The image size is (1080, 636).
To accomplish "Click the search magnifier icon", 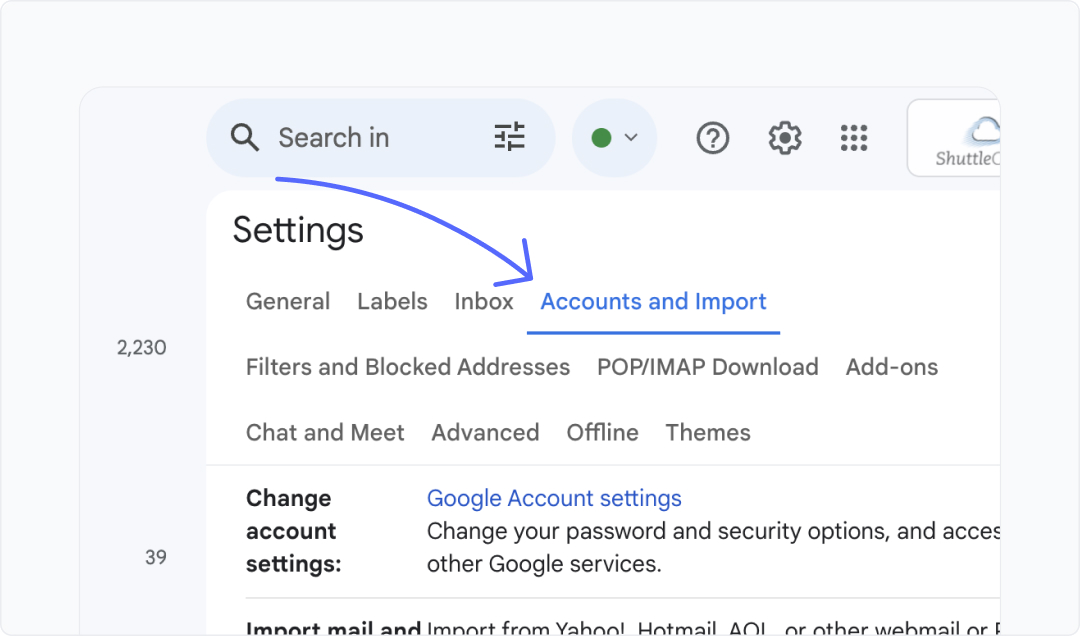I will 245,138.
